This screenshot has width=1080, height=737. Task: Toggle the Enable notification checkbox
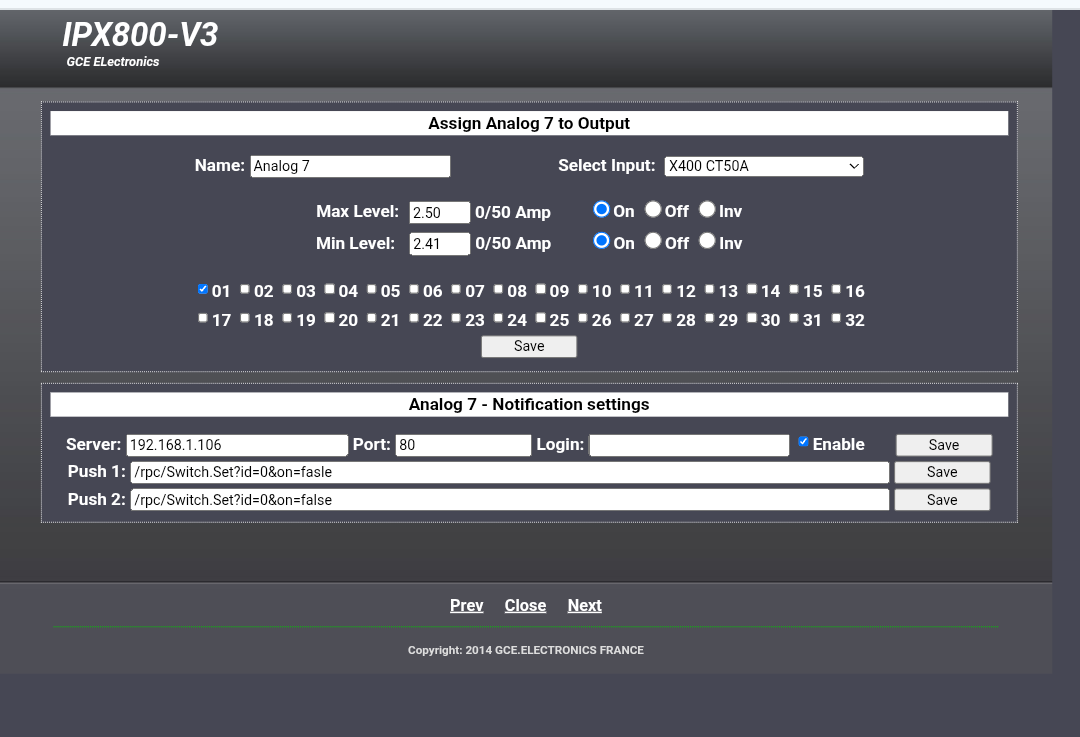tap(803, 442)
